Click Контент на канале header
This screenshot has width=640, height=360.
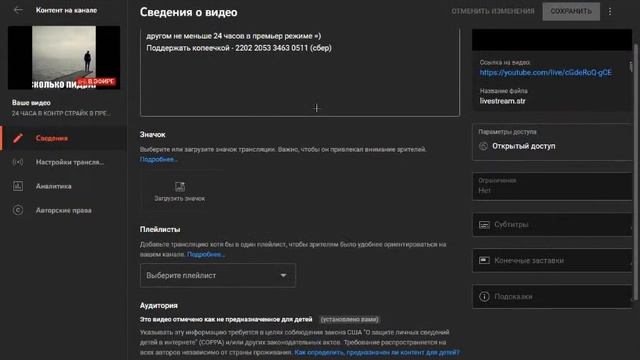[x=66, y=10]
